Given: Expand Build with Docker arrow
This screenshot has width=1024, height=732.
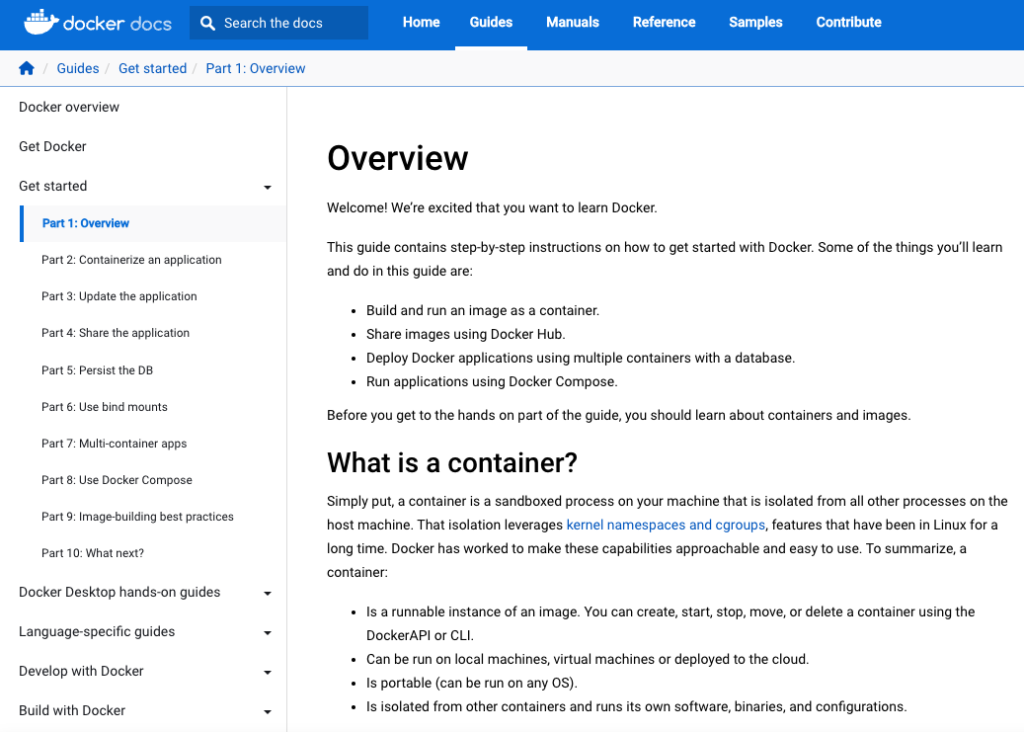Looking at the screenshot, I should 267,712.
